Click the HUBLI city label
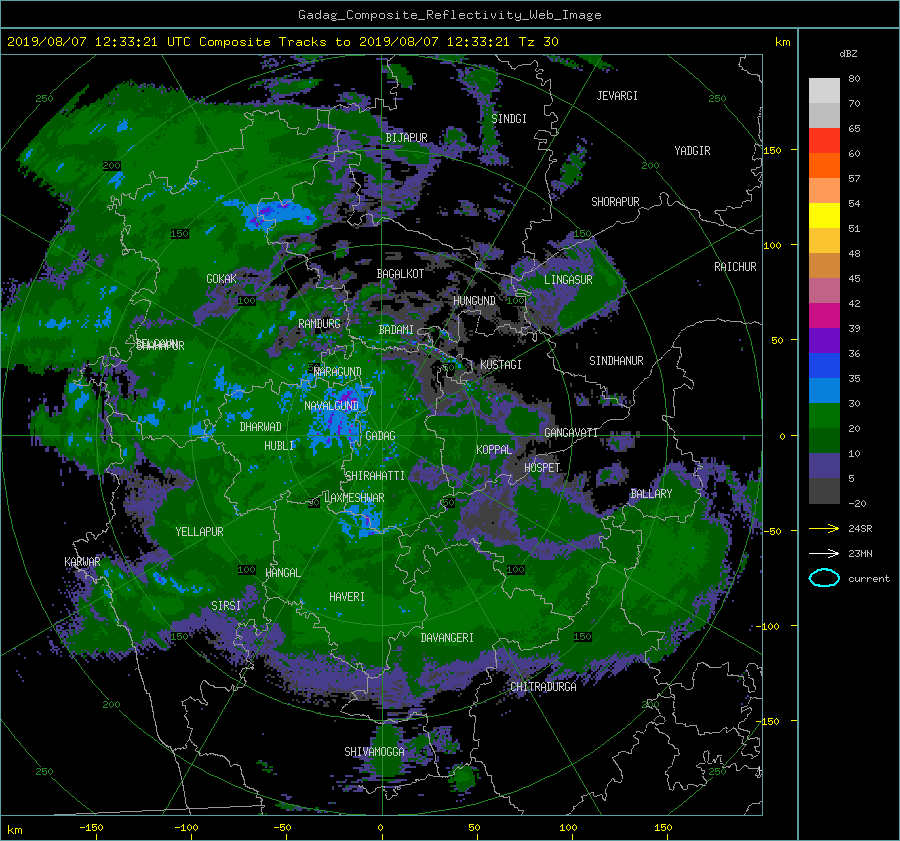This screenshot has height=841, width=900. click(x=279, y=445)
